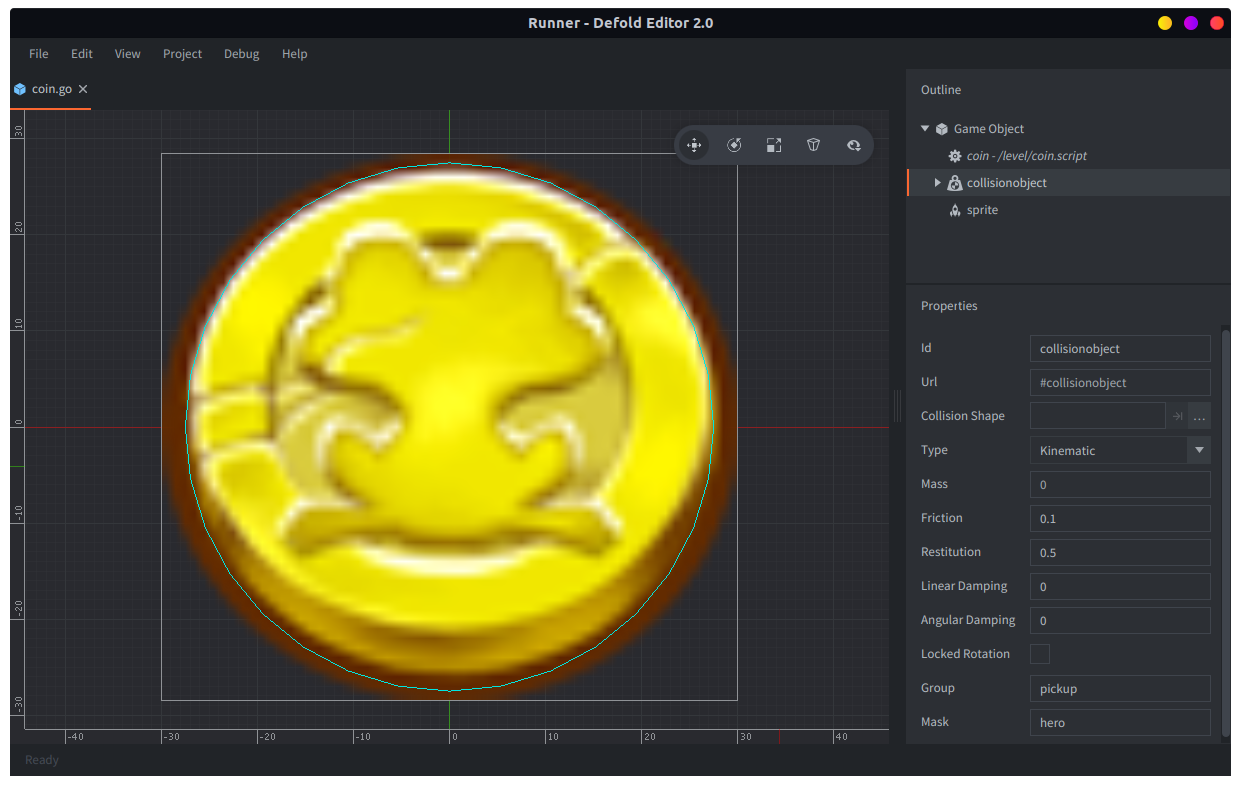Select the Move tool in the scene toolbar

(x=694, y=145)
